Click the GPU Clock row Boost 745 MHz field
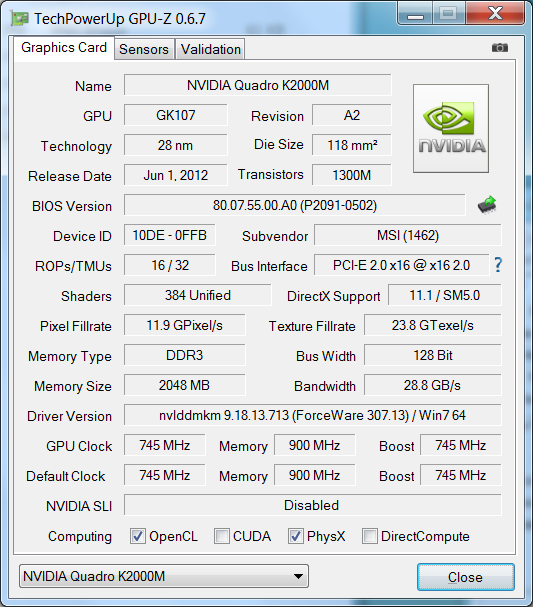The width and height of the screenshot is (533, 607). (x=461, y=445)
